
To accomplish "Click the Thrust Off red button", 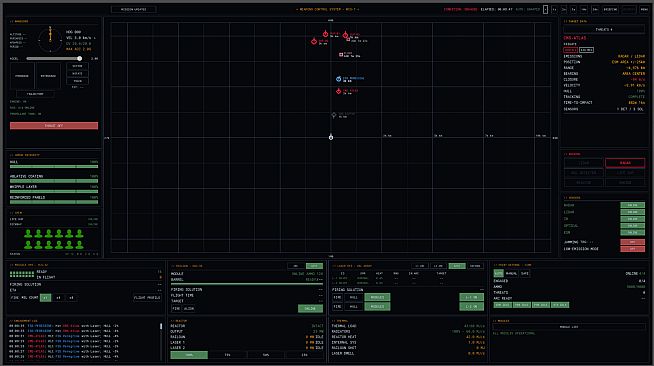I will coord(54,125).
